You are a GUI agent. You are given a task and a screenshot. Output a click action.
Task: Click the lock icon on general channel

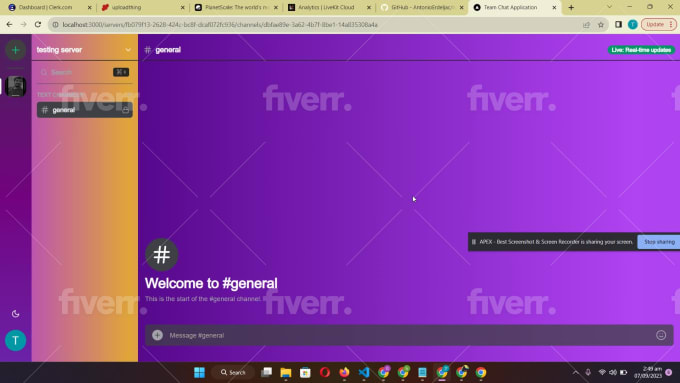(x=125, y=110)
